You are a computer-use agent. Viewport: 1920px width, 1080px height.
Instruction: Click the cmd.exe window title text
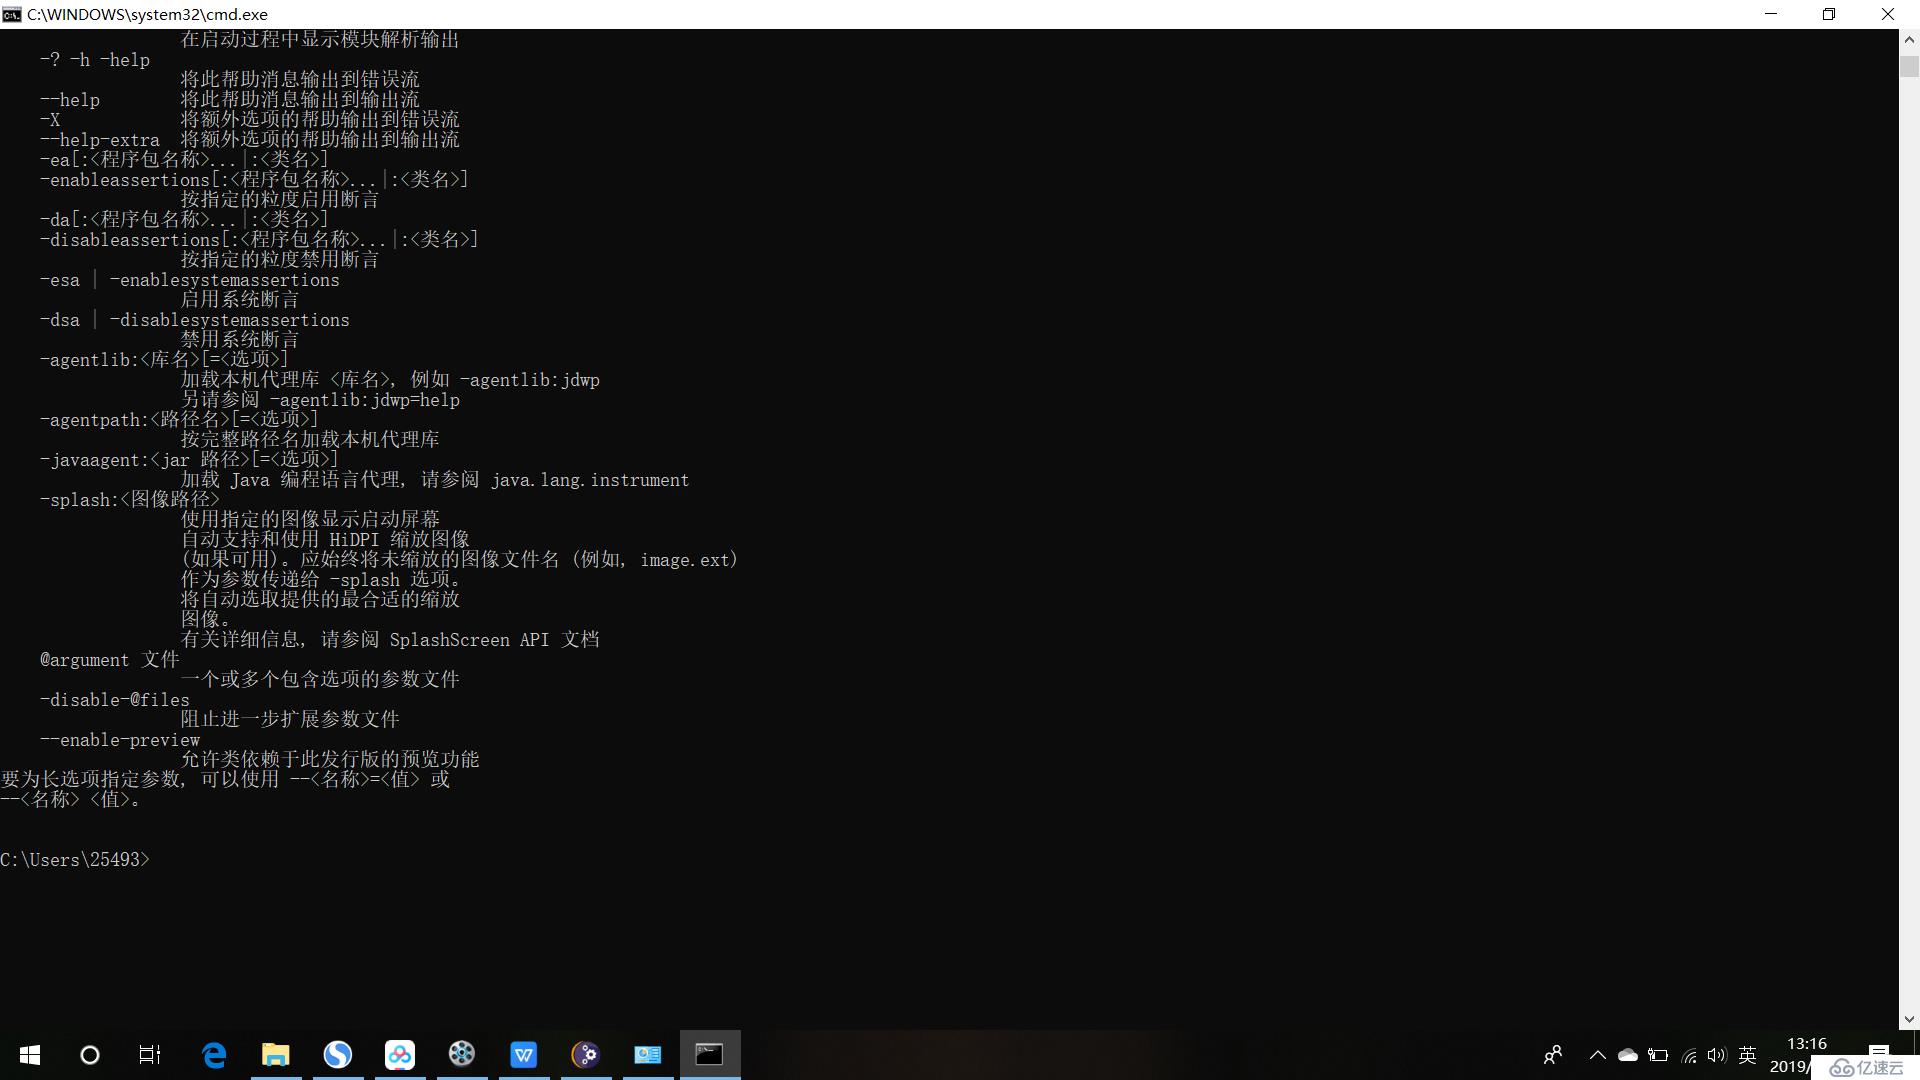coord(147,14)
